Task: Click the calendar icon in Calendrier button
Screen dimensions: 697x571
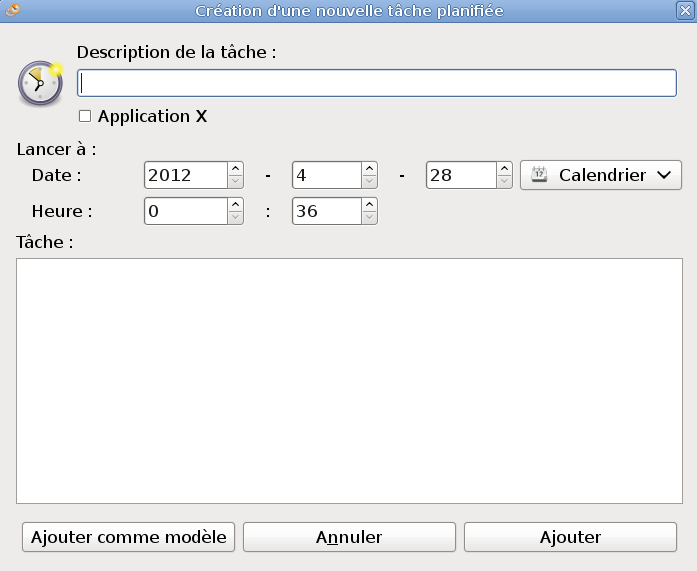Action: click(x=539, y=175)
